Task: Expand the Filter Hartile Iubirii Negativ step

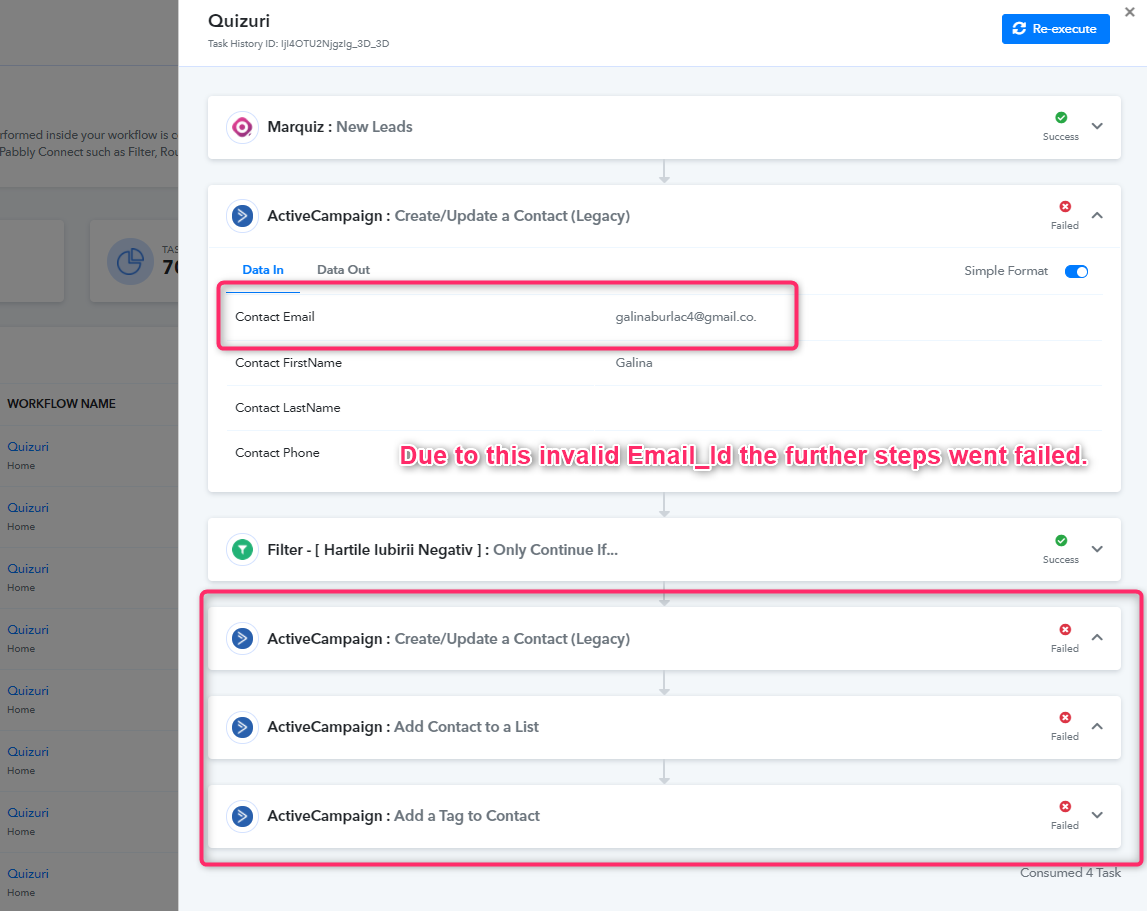Action: coord(1097,549)
